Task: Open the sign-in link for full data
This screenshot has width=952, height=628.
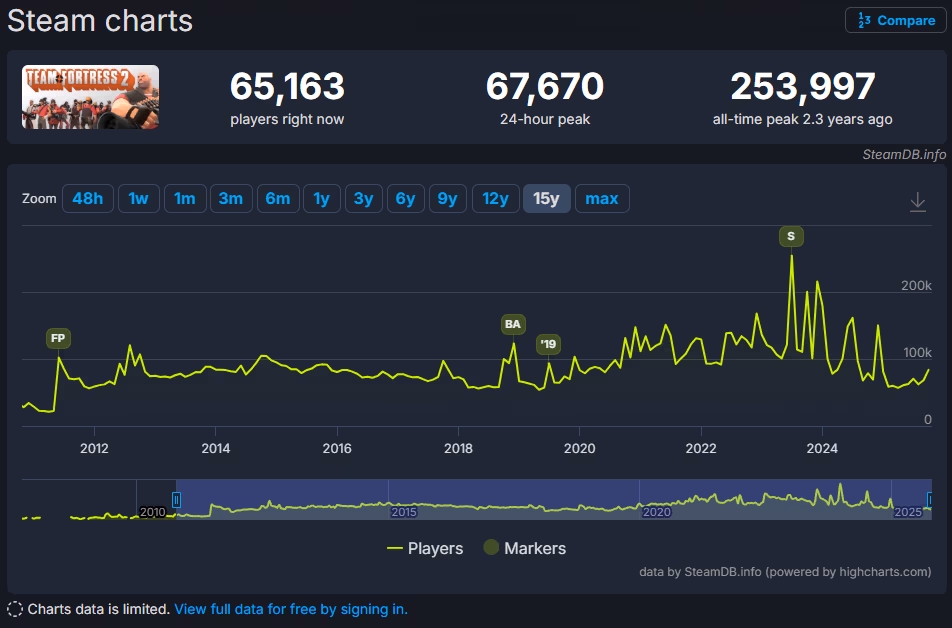Action: click(x=291, y=609)
